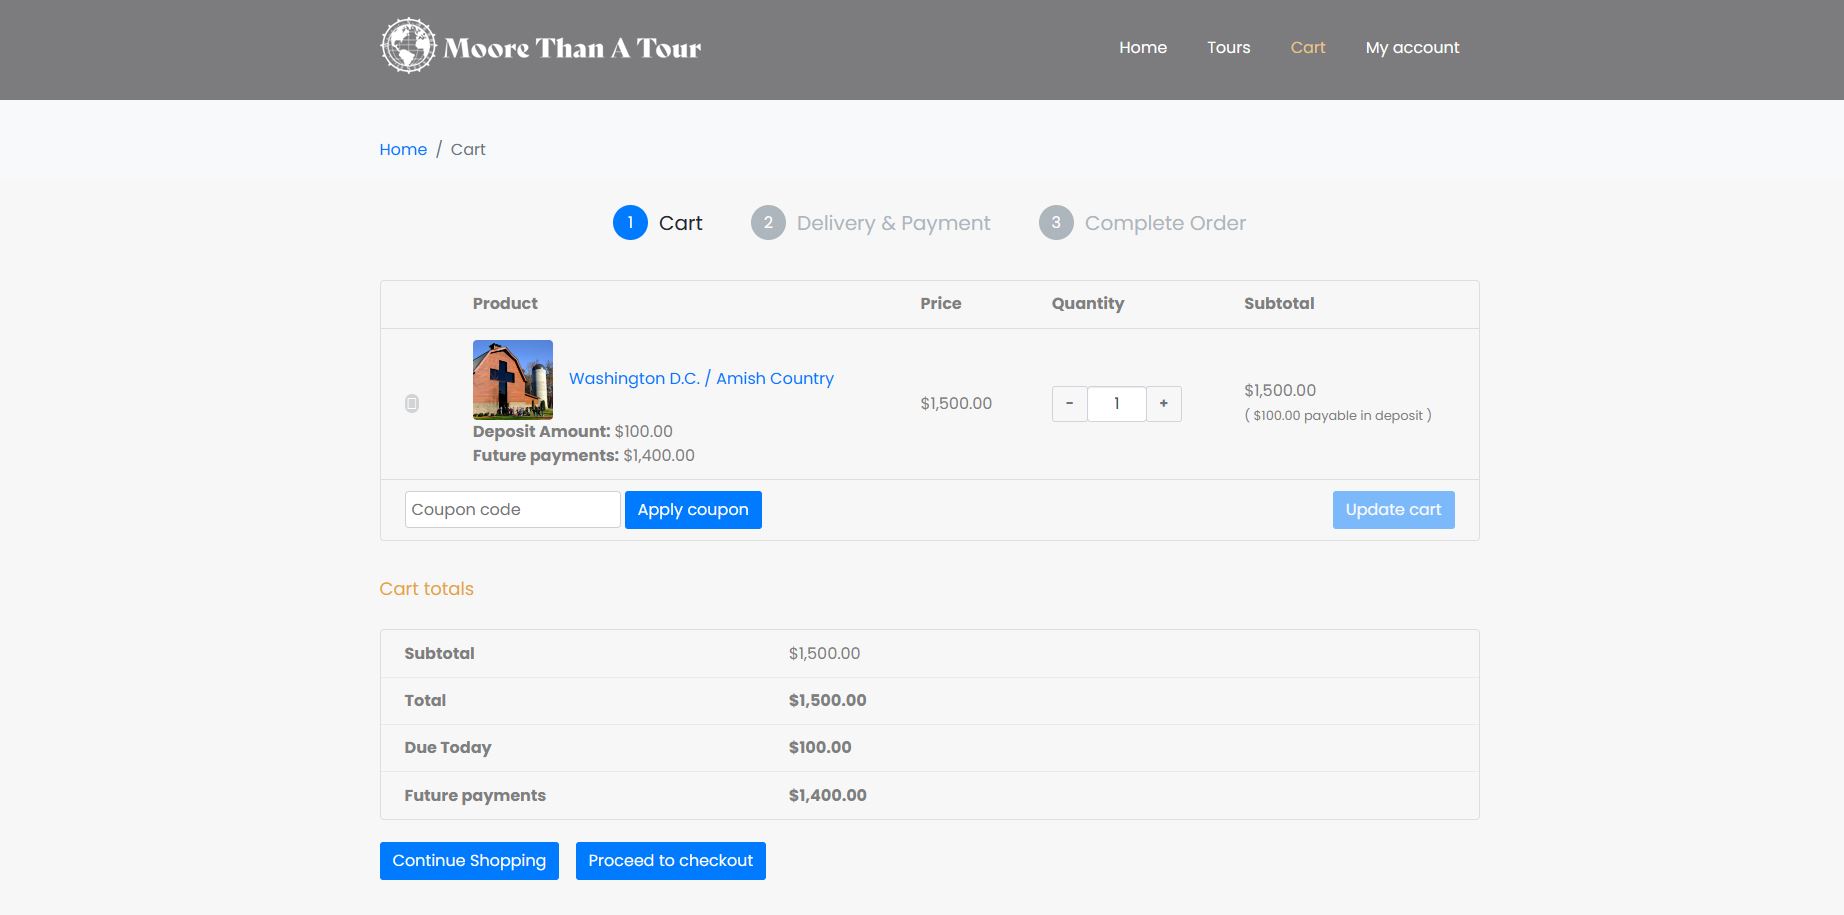Open Washington D.C. / Amish Country product link

click(x=701, y=378)
